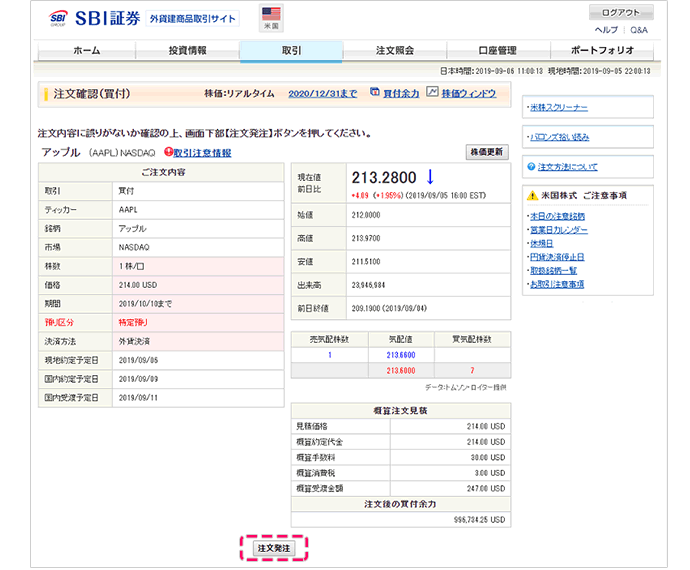Click the 30.00 USD estimated commission value
This screenshot has width=690, height=570.
tap(488, 457)
